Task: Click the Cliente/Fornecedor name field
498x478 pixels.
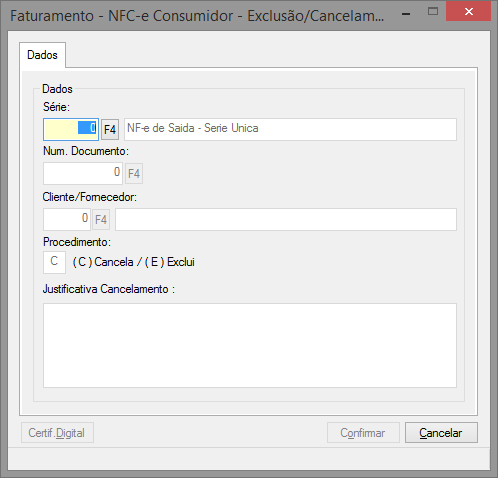Action: pos(286,219)
